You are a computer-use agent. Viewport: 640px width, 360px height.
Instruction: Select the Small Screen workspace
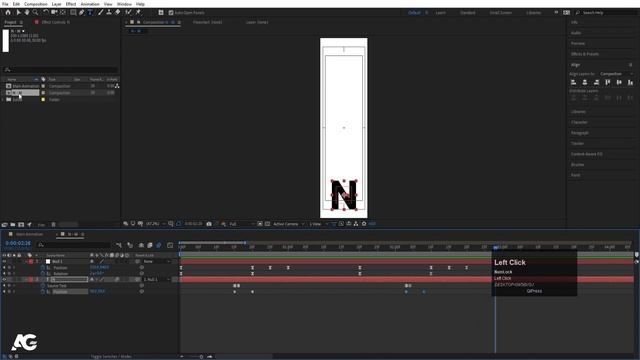coord(500,13)
